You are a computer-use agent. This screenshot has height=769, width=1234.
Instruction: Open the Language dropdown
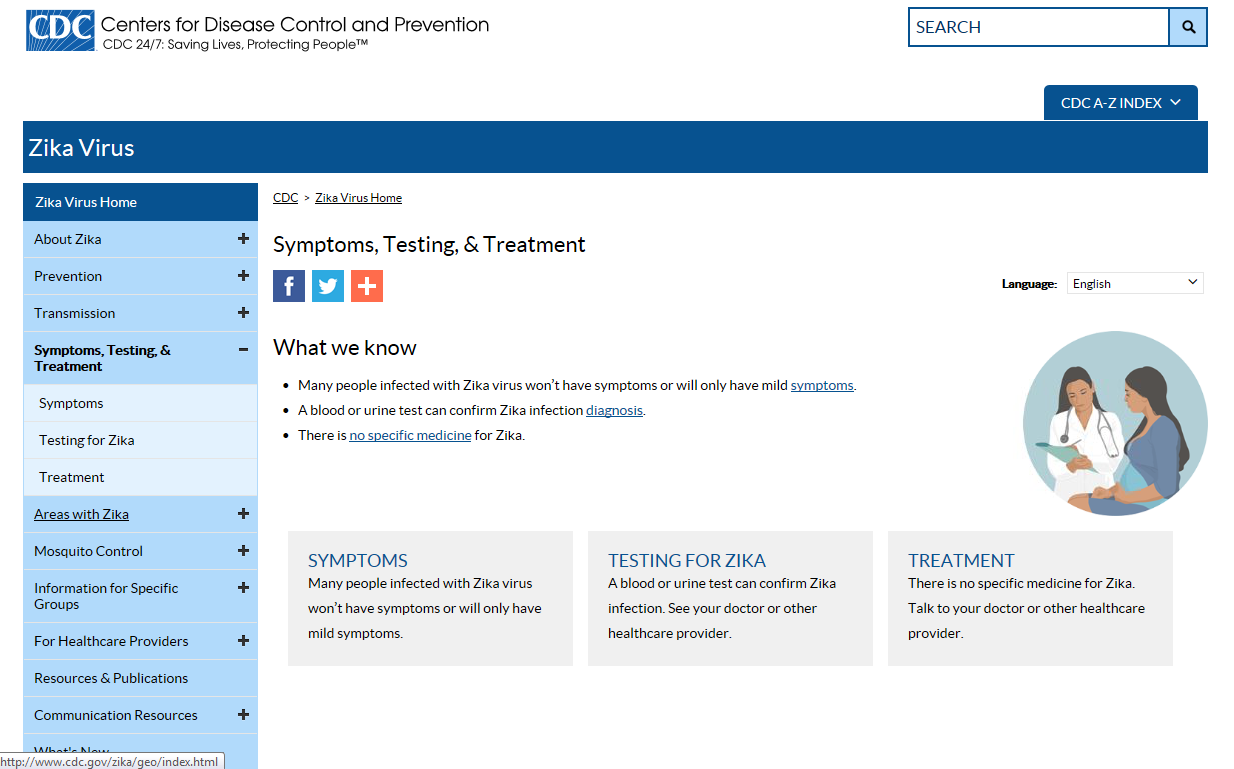[1135, 283]
